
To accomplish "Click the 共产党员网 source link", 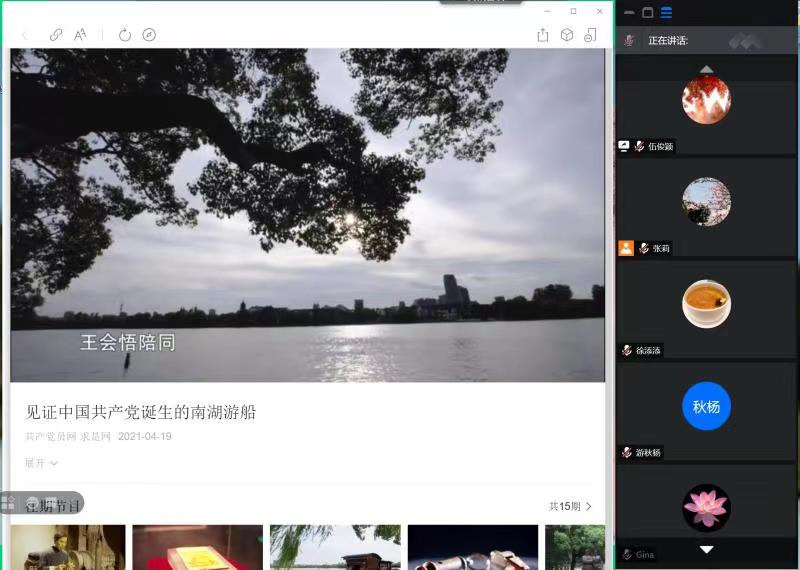I will tap(50, 437).
